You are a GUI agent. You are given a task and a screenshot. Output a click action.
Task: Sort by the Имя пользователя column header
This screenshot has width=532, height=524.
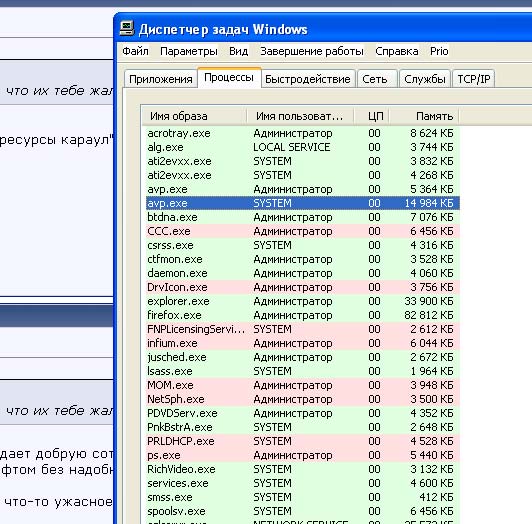coord(300,116)
